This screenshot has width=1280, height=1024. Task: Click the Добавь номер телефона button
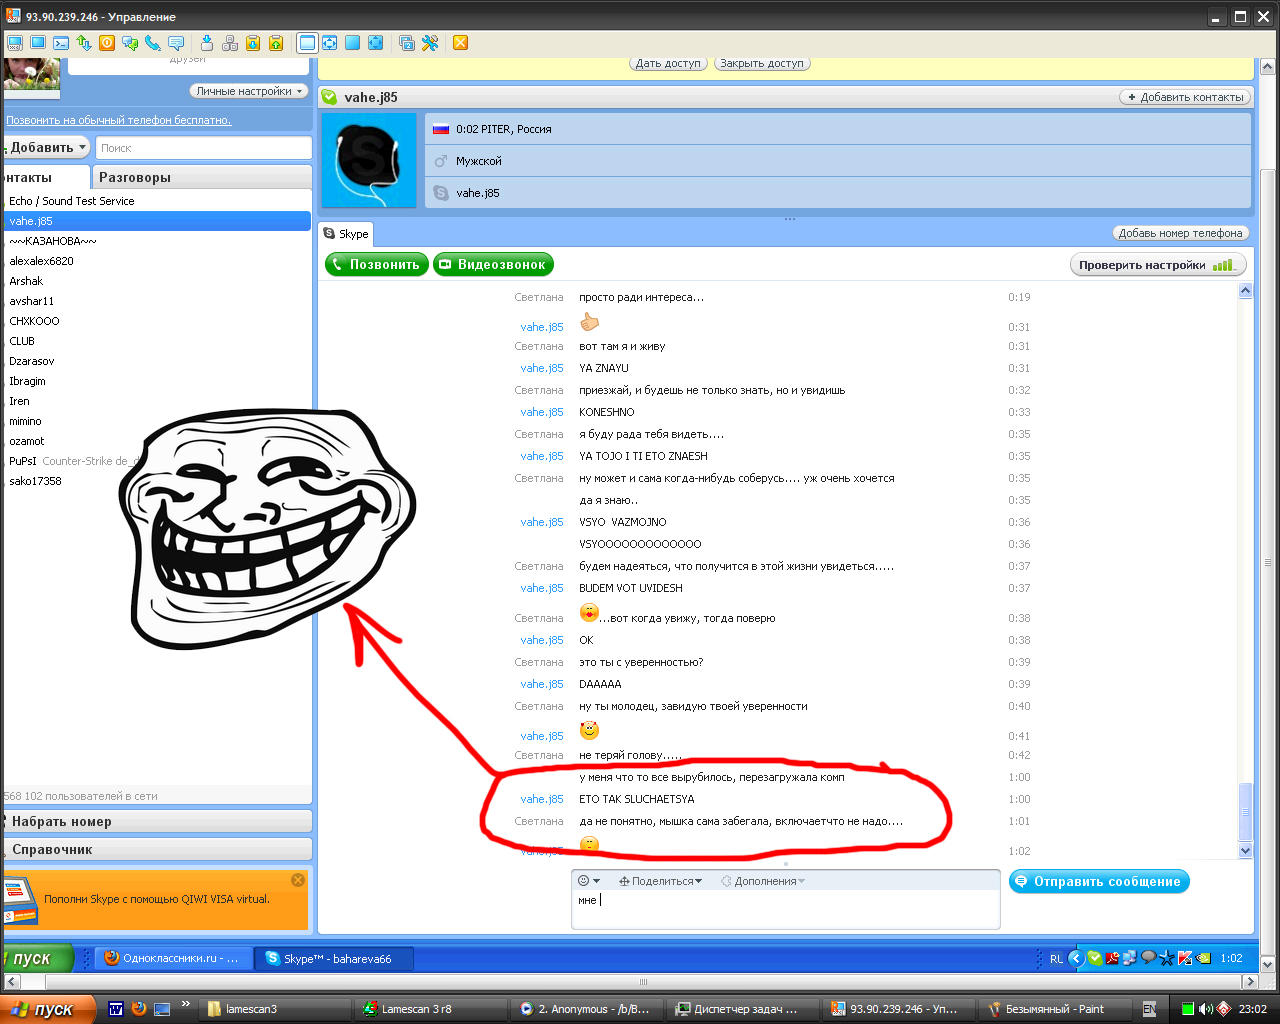(x=1180, y=233)
